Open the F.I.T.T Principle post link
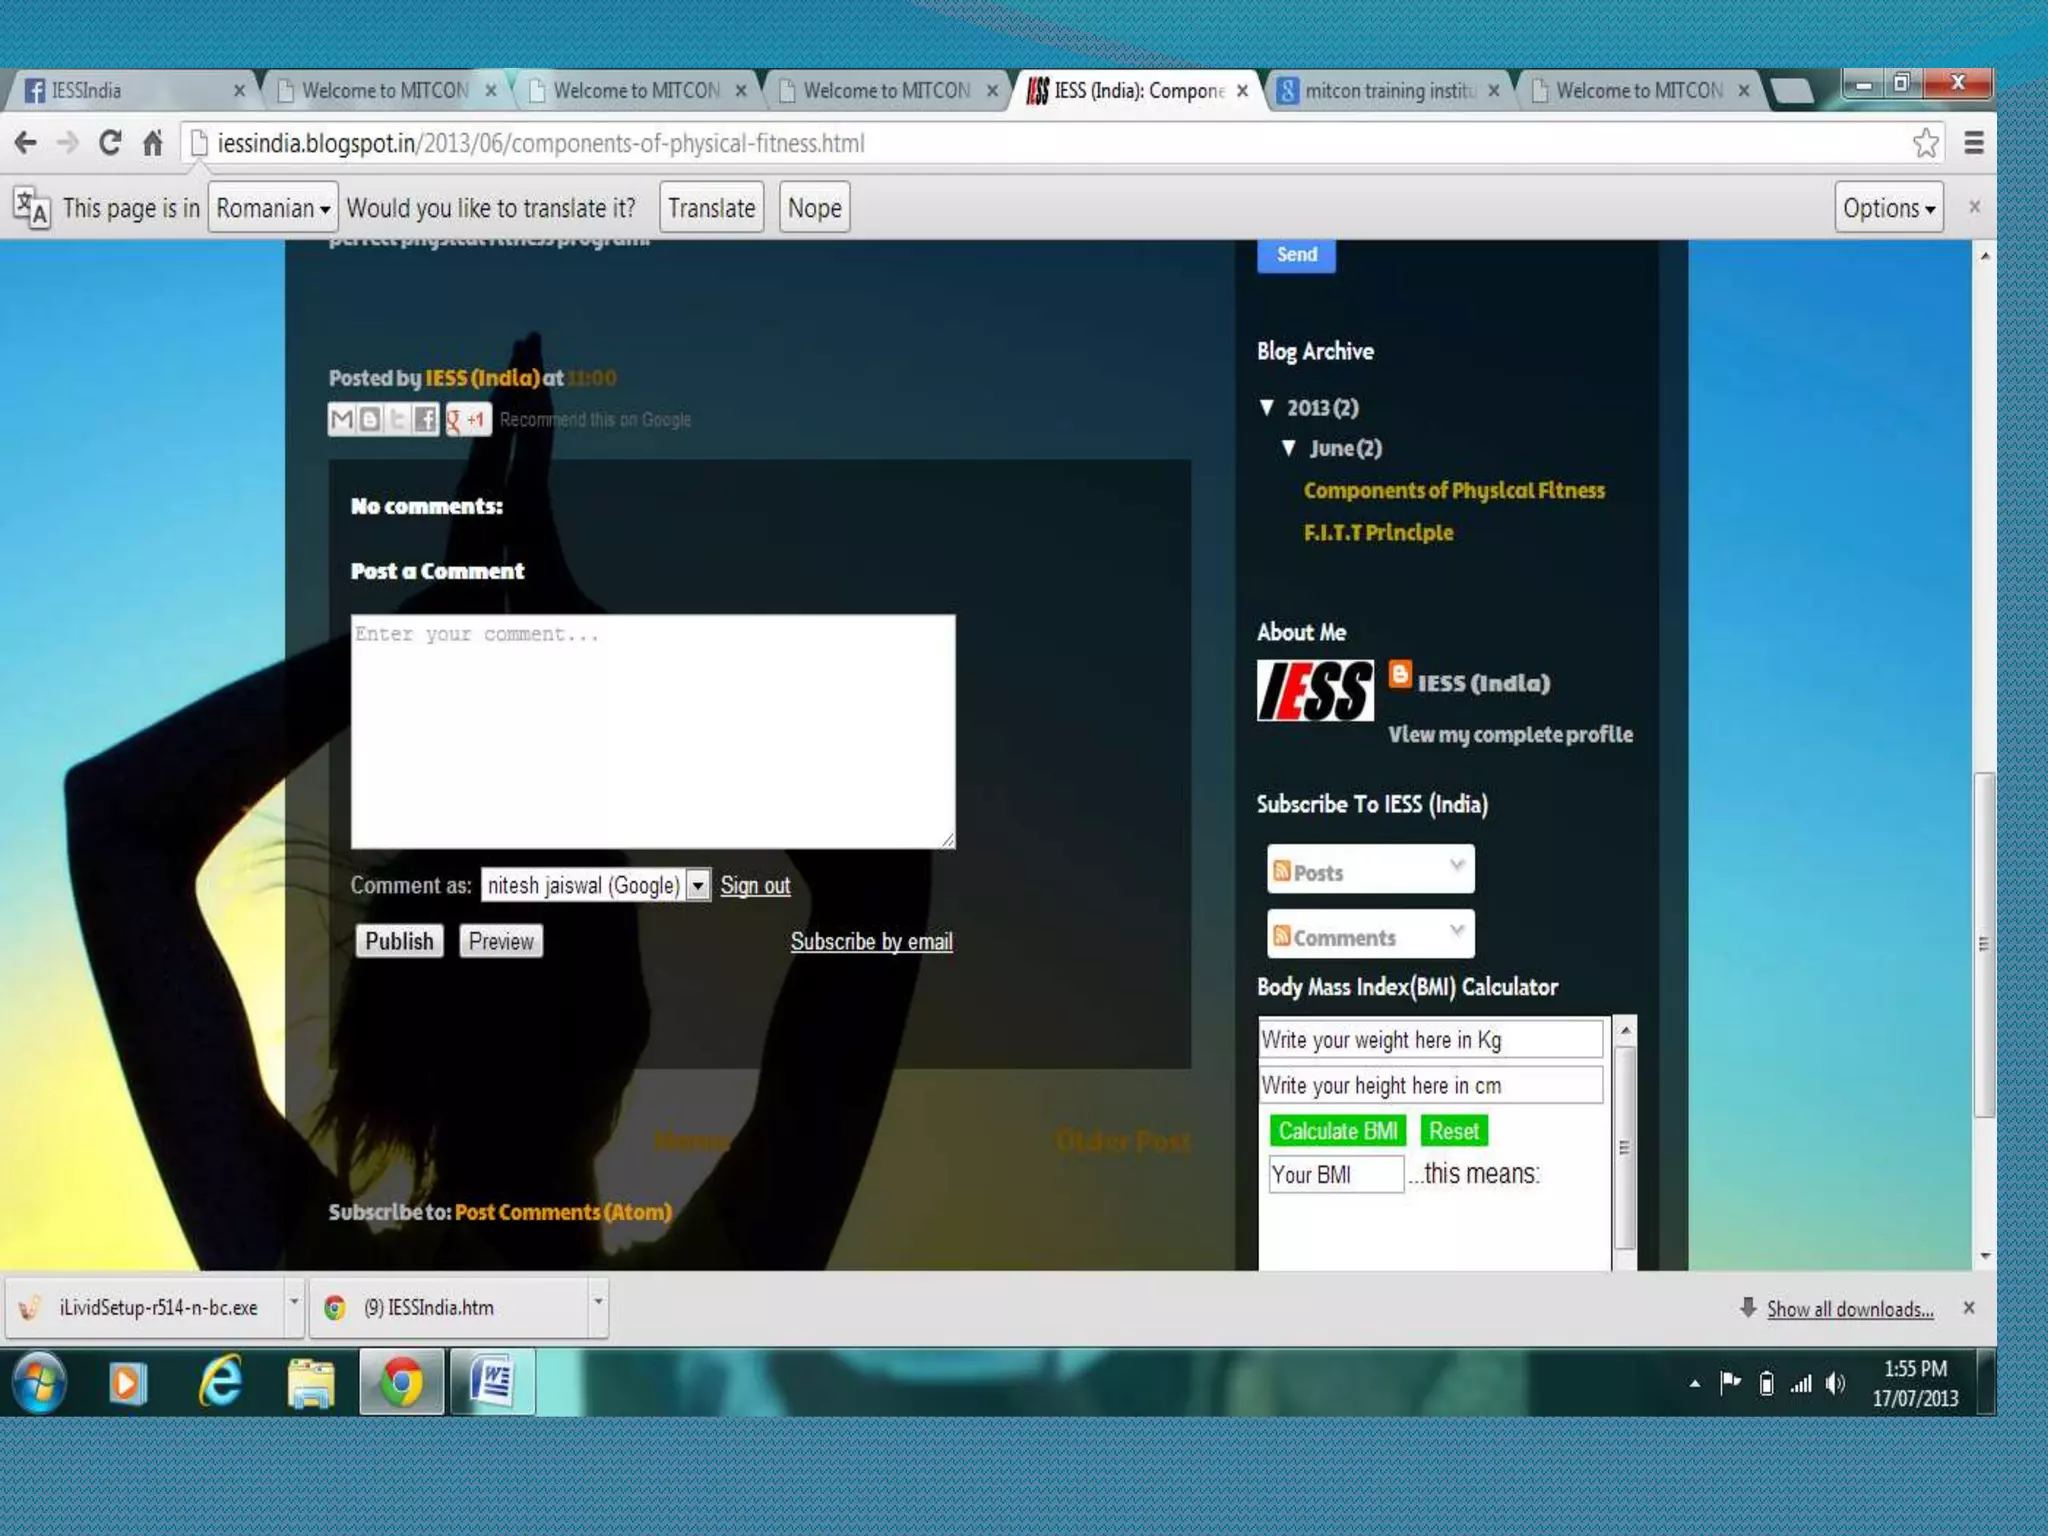 pos(1378,533)
